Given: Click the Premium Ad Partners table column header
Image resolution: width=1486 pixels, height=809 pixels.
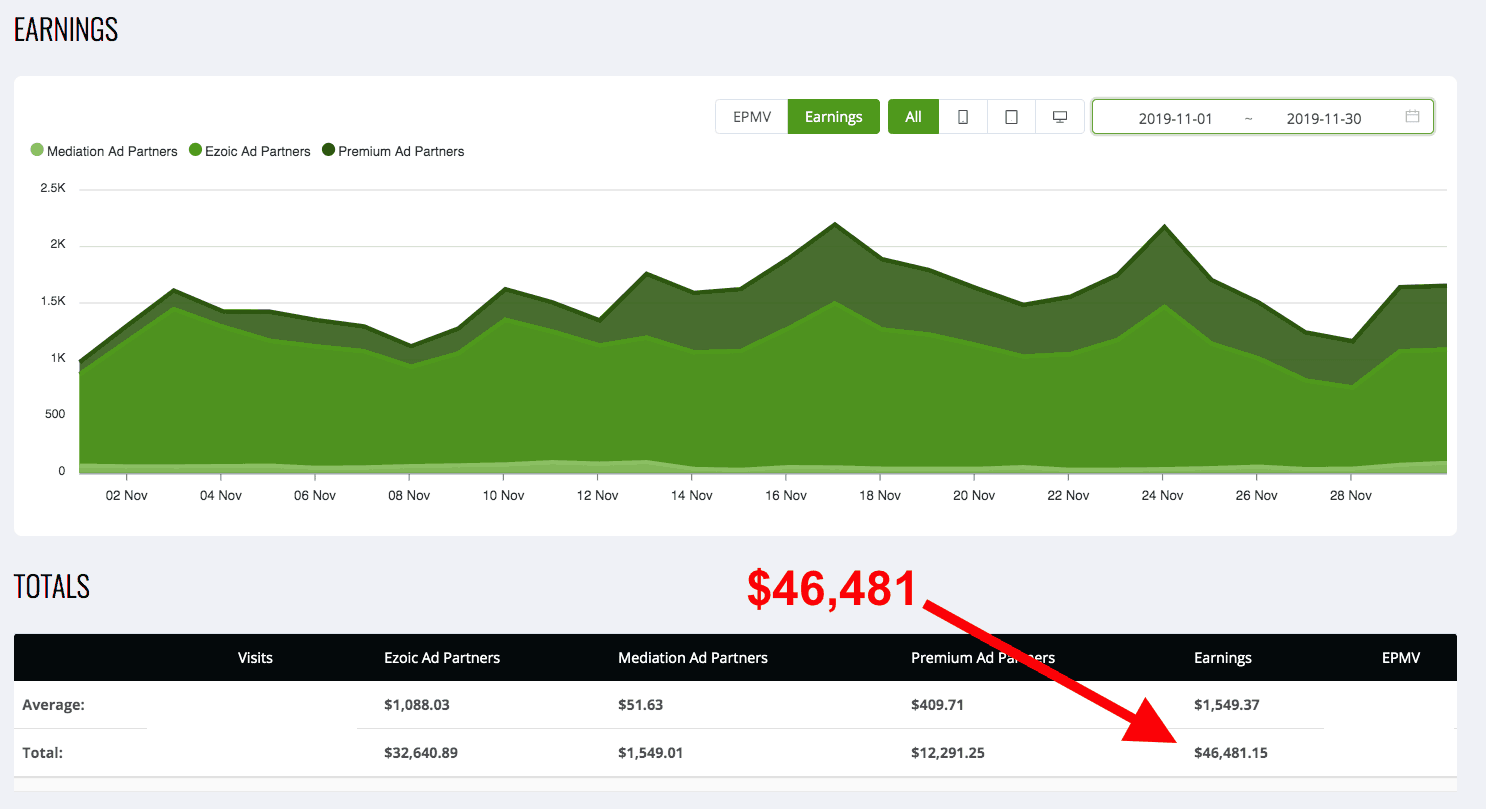Looking at the screenshot, I should click(983, 658).
